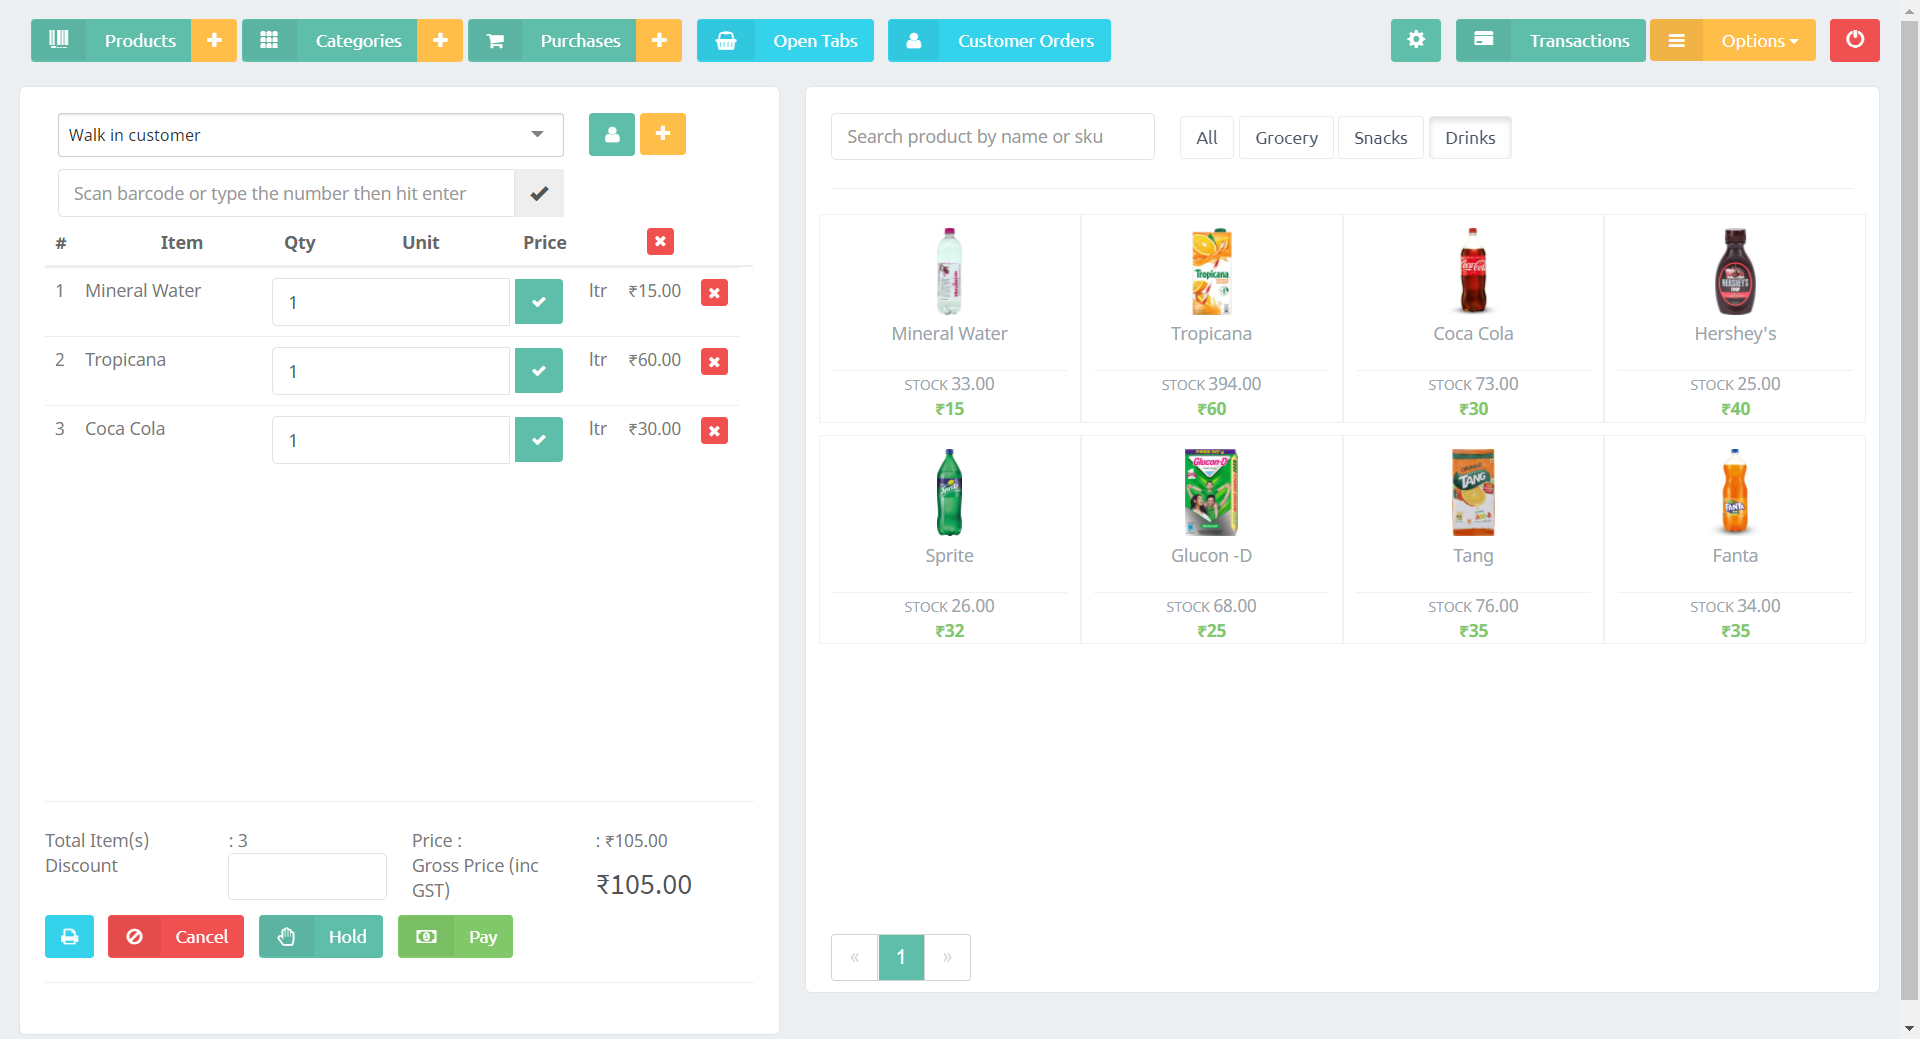Open the Walk in customer dropdown
Screen dimensions: 1920x1039
(311, 135)
